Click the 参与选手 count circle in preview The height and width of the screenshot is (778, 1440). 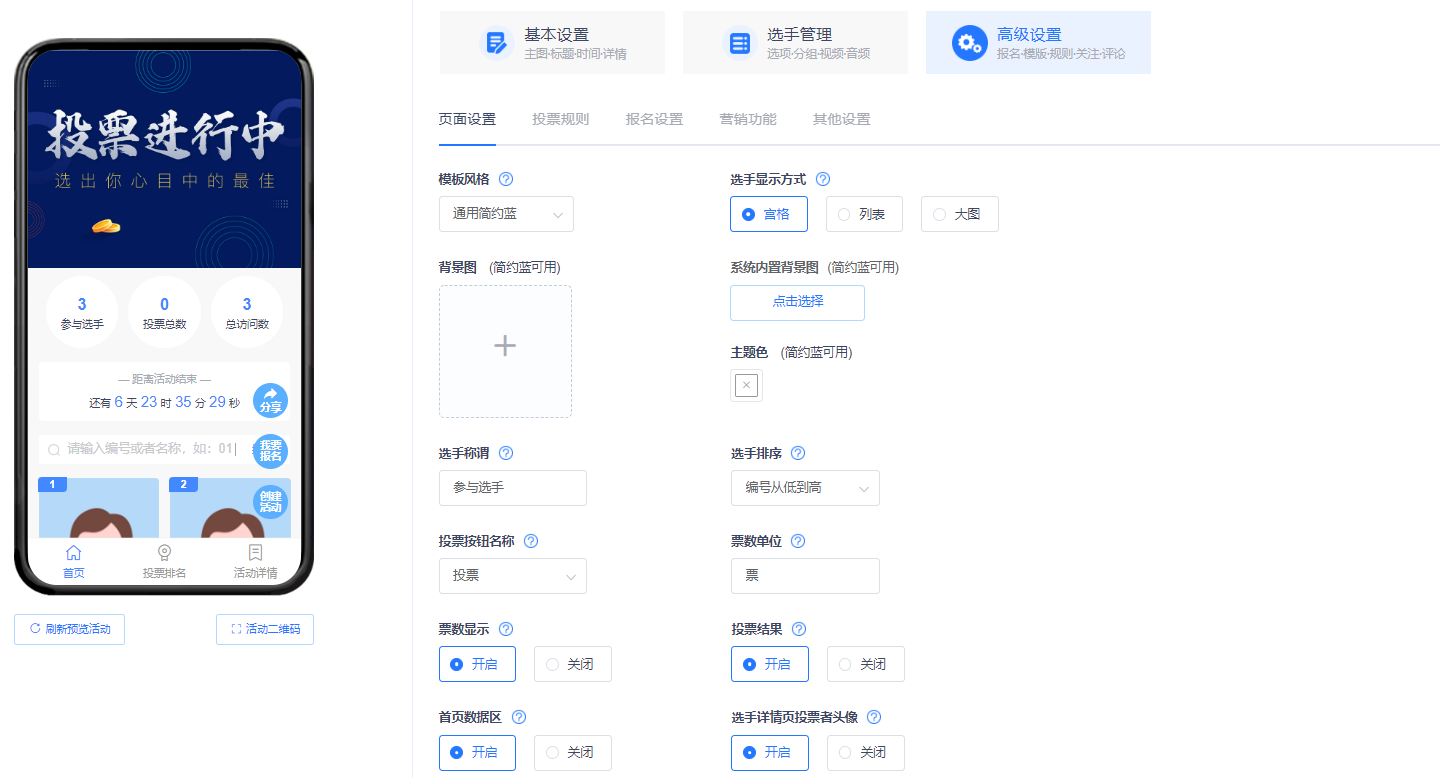(x=82, y=312)
